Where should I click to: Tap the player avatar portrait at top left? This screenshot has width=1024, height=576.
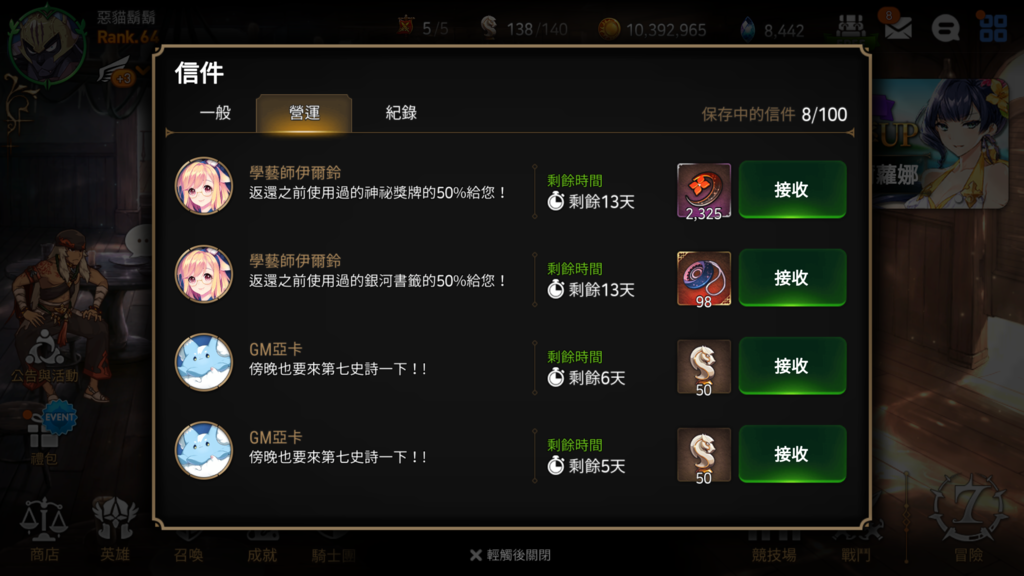(47, 46)
